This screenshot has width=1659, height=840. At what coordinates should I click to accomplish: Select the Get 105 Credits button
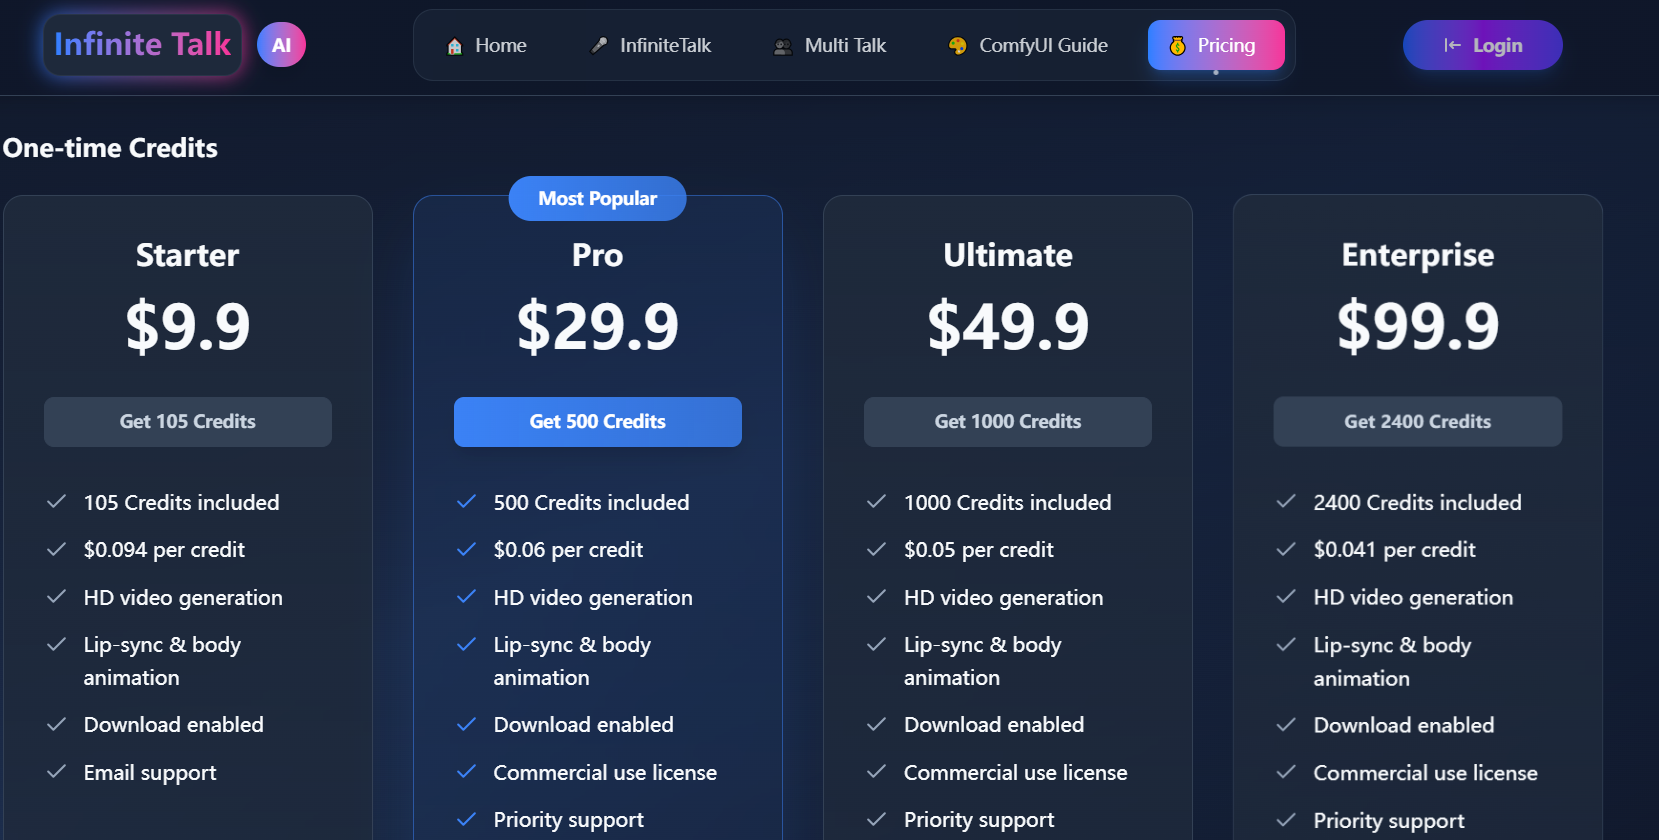click(188, 422)
